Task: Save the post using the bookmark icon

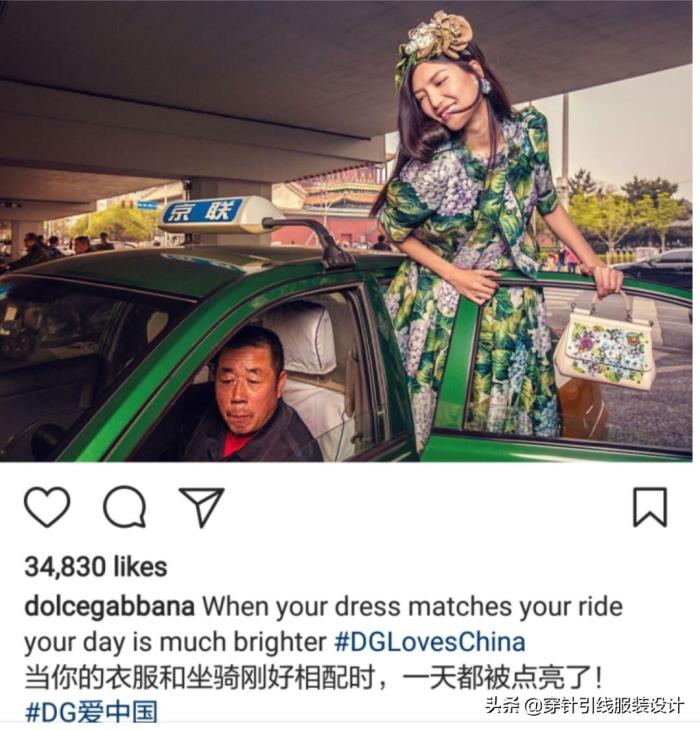Action: click(x=650, y=507)
